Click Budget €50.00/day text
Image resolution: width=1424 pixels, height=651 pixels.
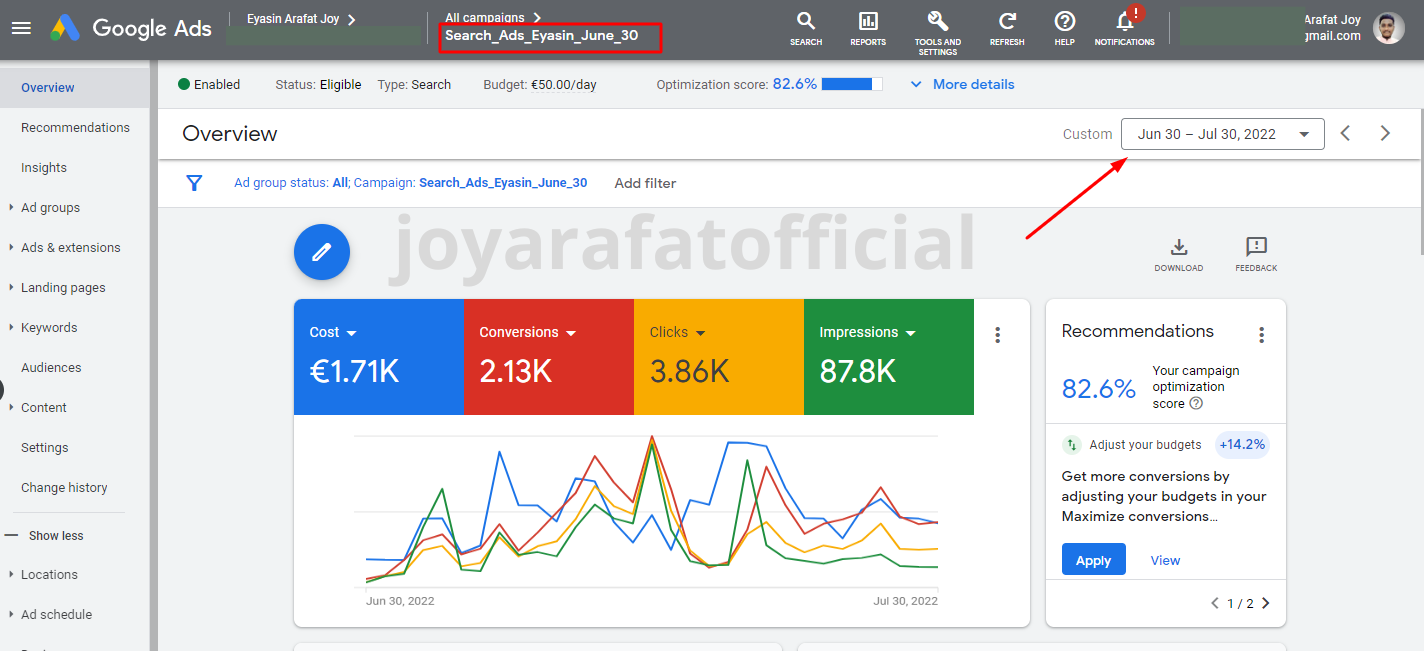540,85
